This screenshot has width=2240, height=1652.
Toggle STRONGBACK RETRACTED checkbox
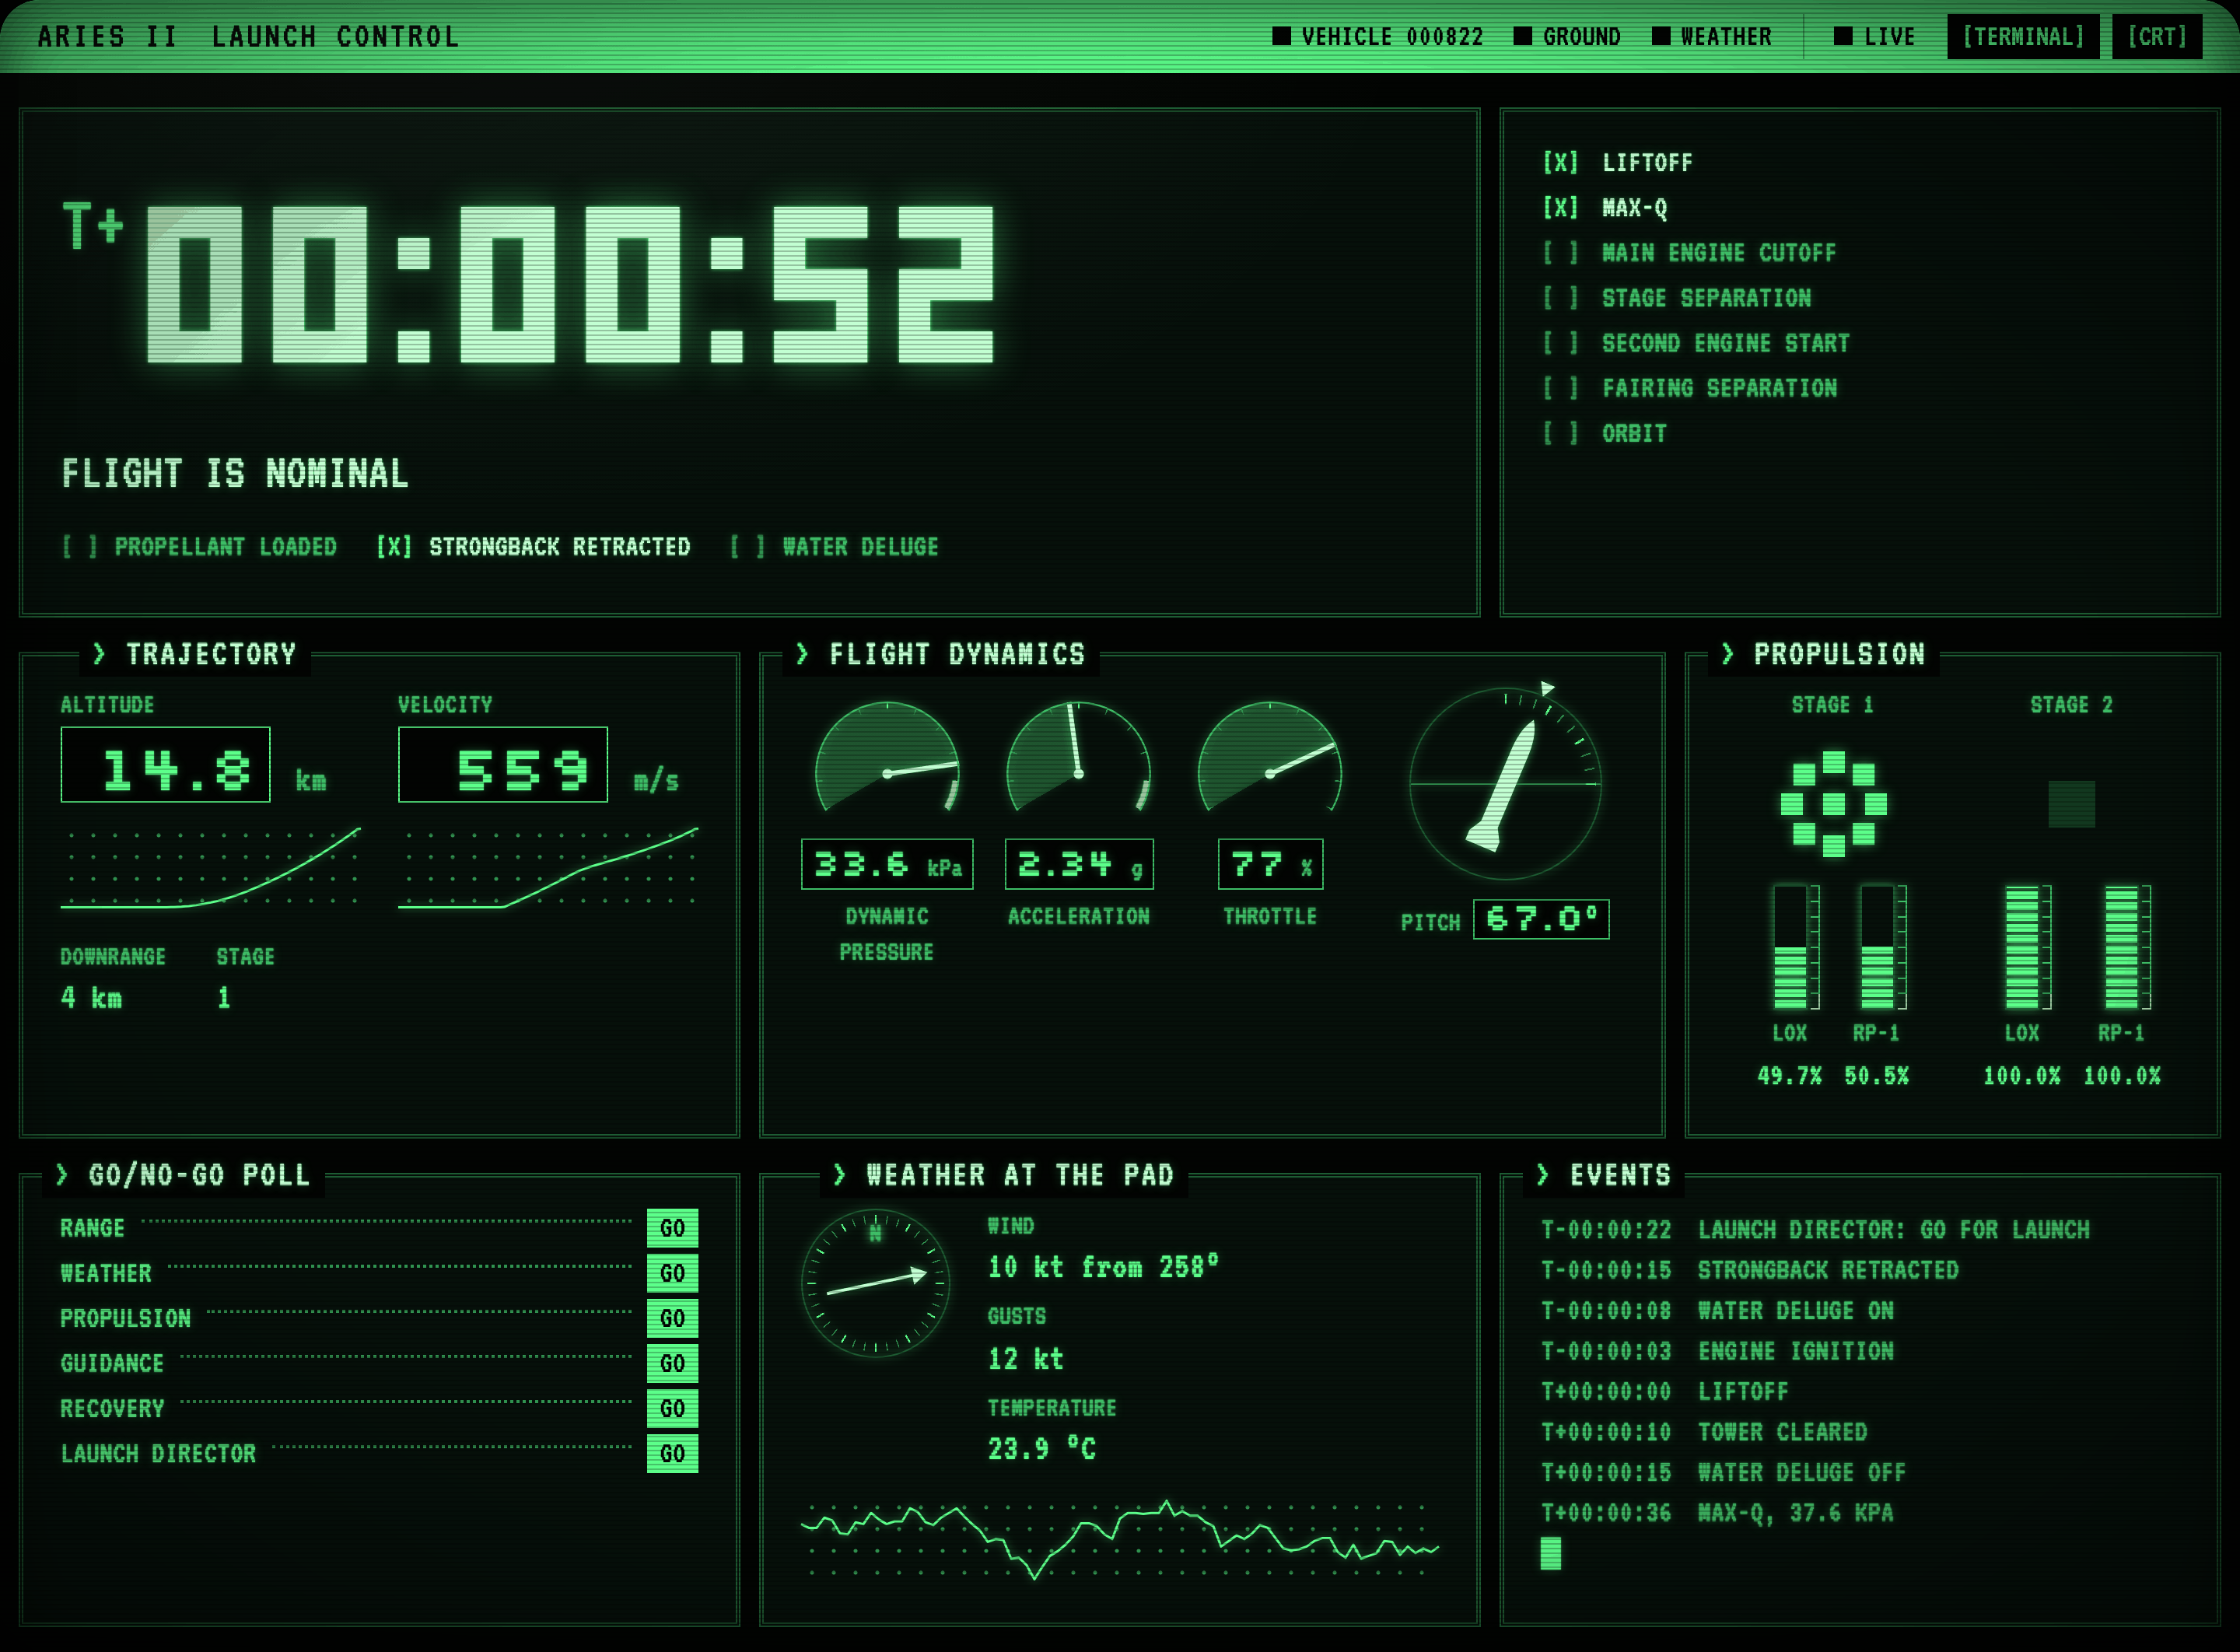(x=394, y=547)
